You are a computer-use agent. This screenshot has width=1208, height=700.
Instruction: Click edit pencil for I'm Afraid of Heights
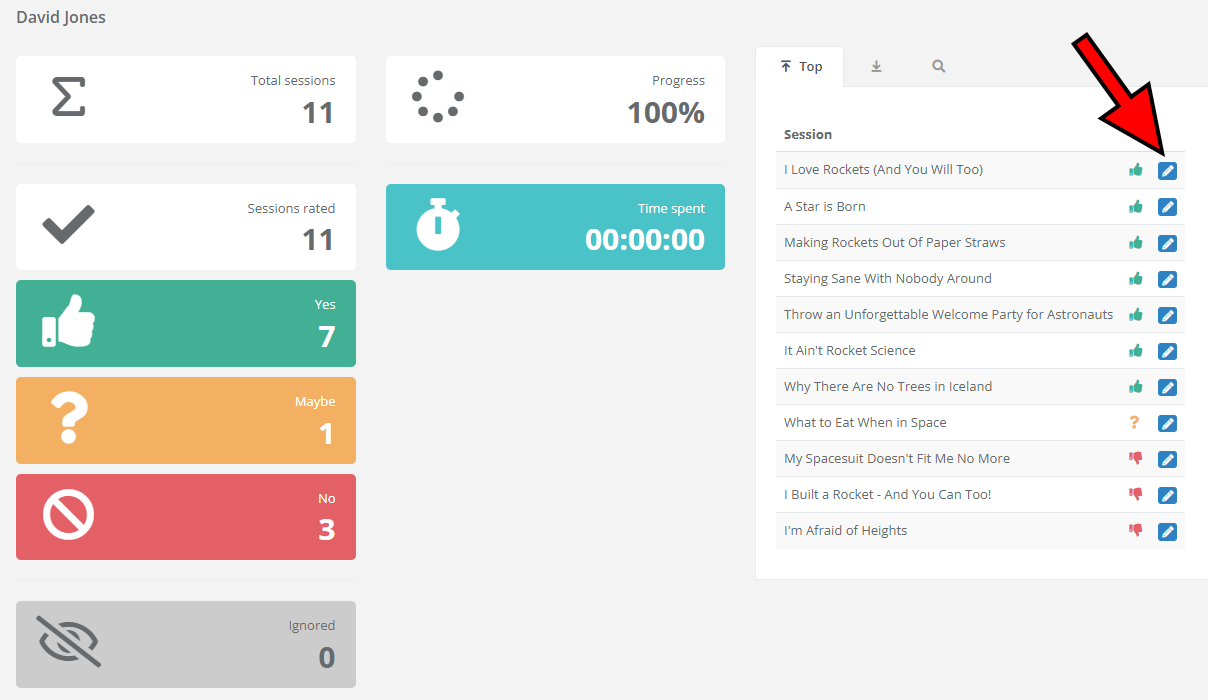[x=1167, y=531]
